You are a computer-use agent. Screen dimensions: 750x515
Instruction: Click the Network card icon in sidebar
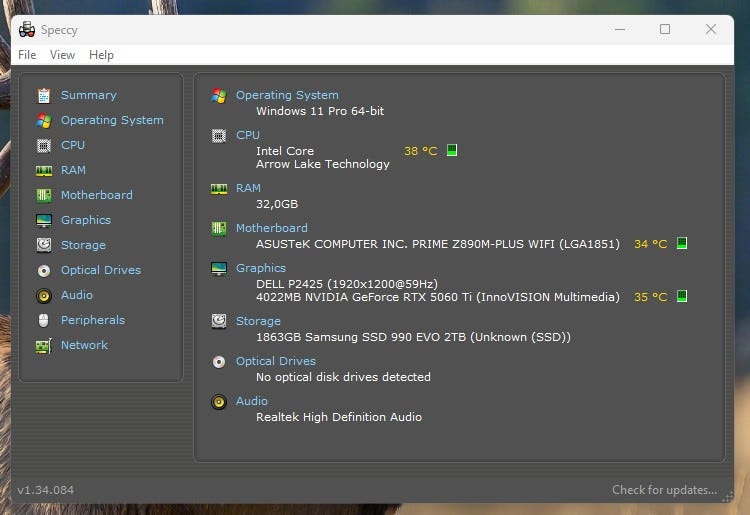tap(44, 346)
